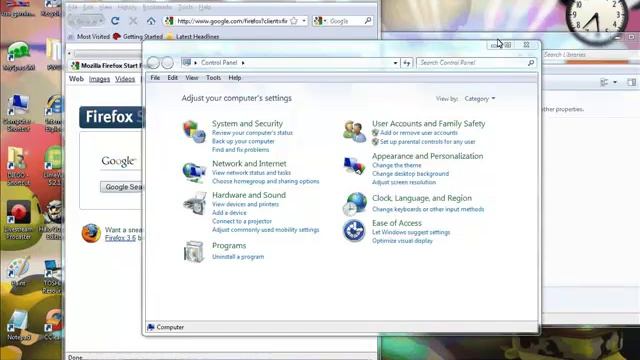Click the Google Search button in Firefox
640x360 pixels.
[122, 187]
